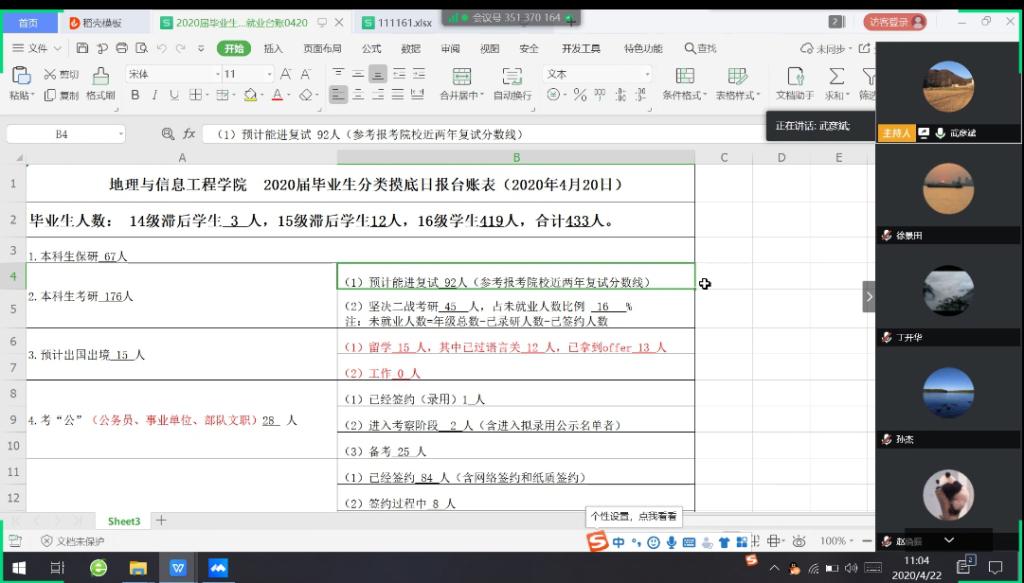Image resolution: width=1024 pixels, height=583 pixels.
Task: Click the Print icon in quick access toolbar
Action: pyautogui.click(x=122, y=48)
